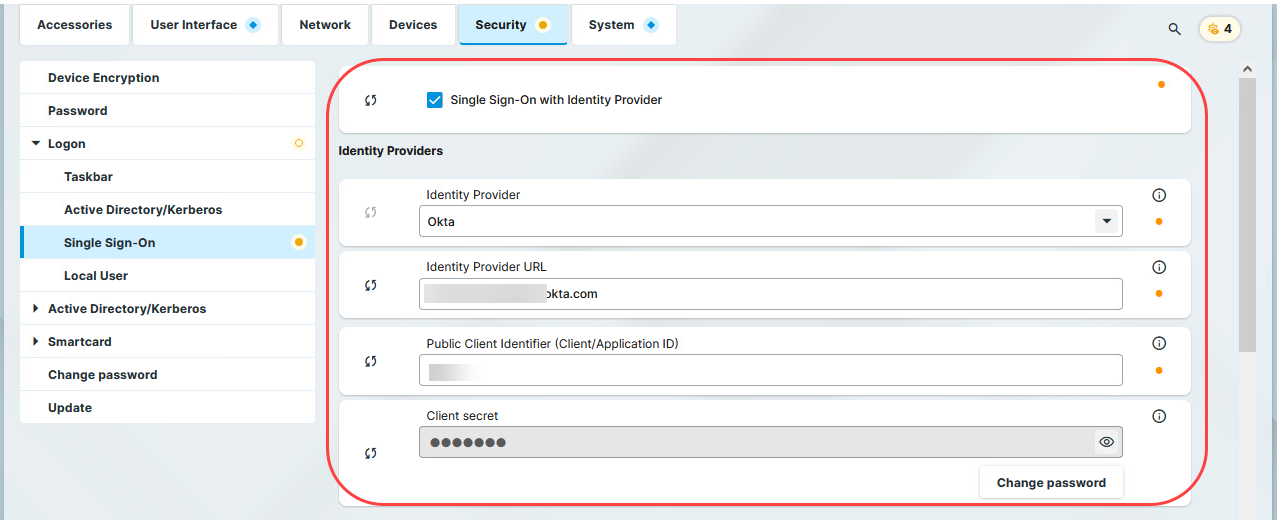Open the Identity Provider dropdown
Viewport: 1277px width, 520px height.
[x=1106, y=221]
